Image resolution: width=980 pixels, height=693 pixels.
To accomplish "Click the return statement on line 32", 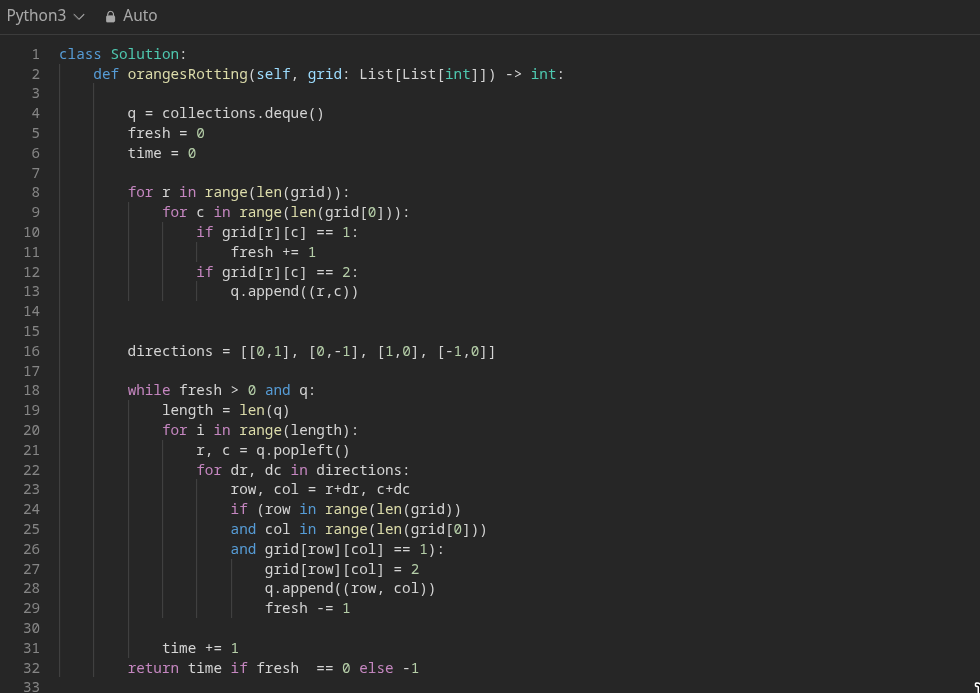I will click(273, 669).
